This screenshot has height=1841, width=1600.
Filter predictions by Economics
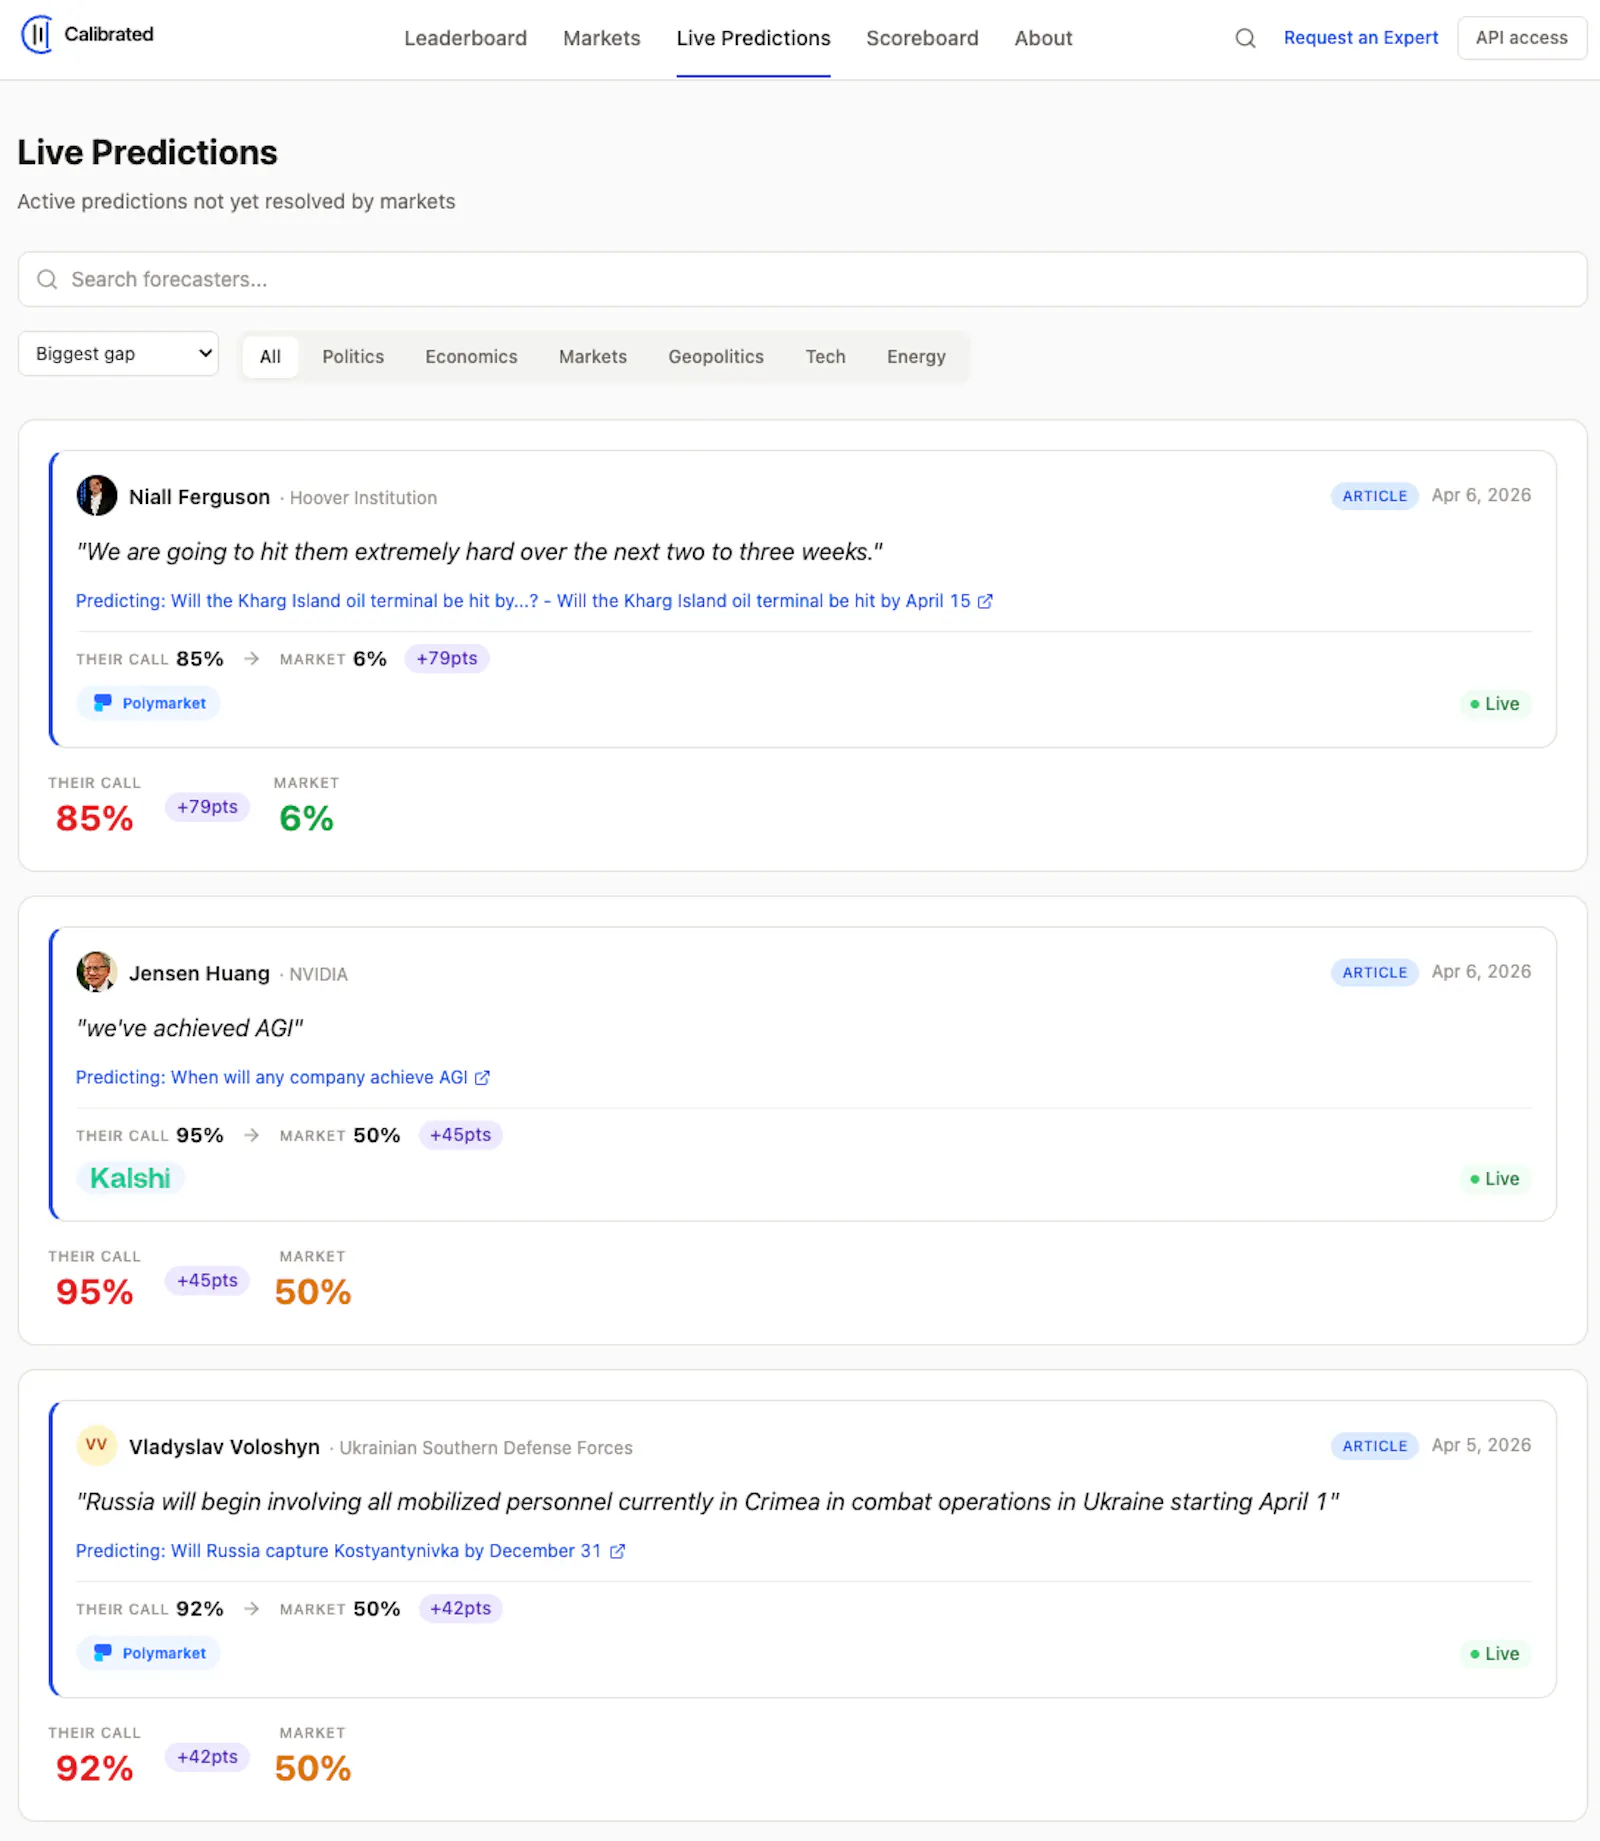tap(471, 356)
